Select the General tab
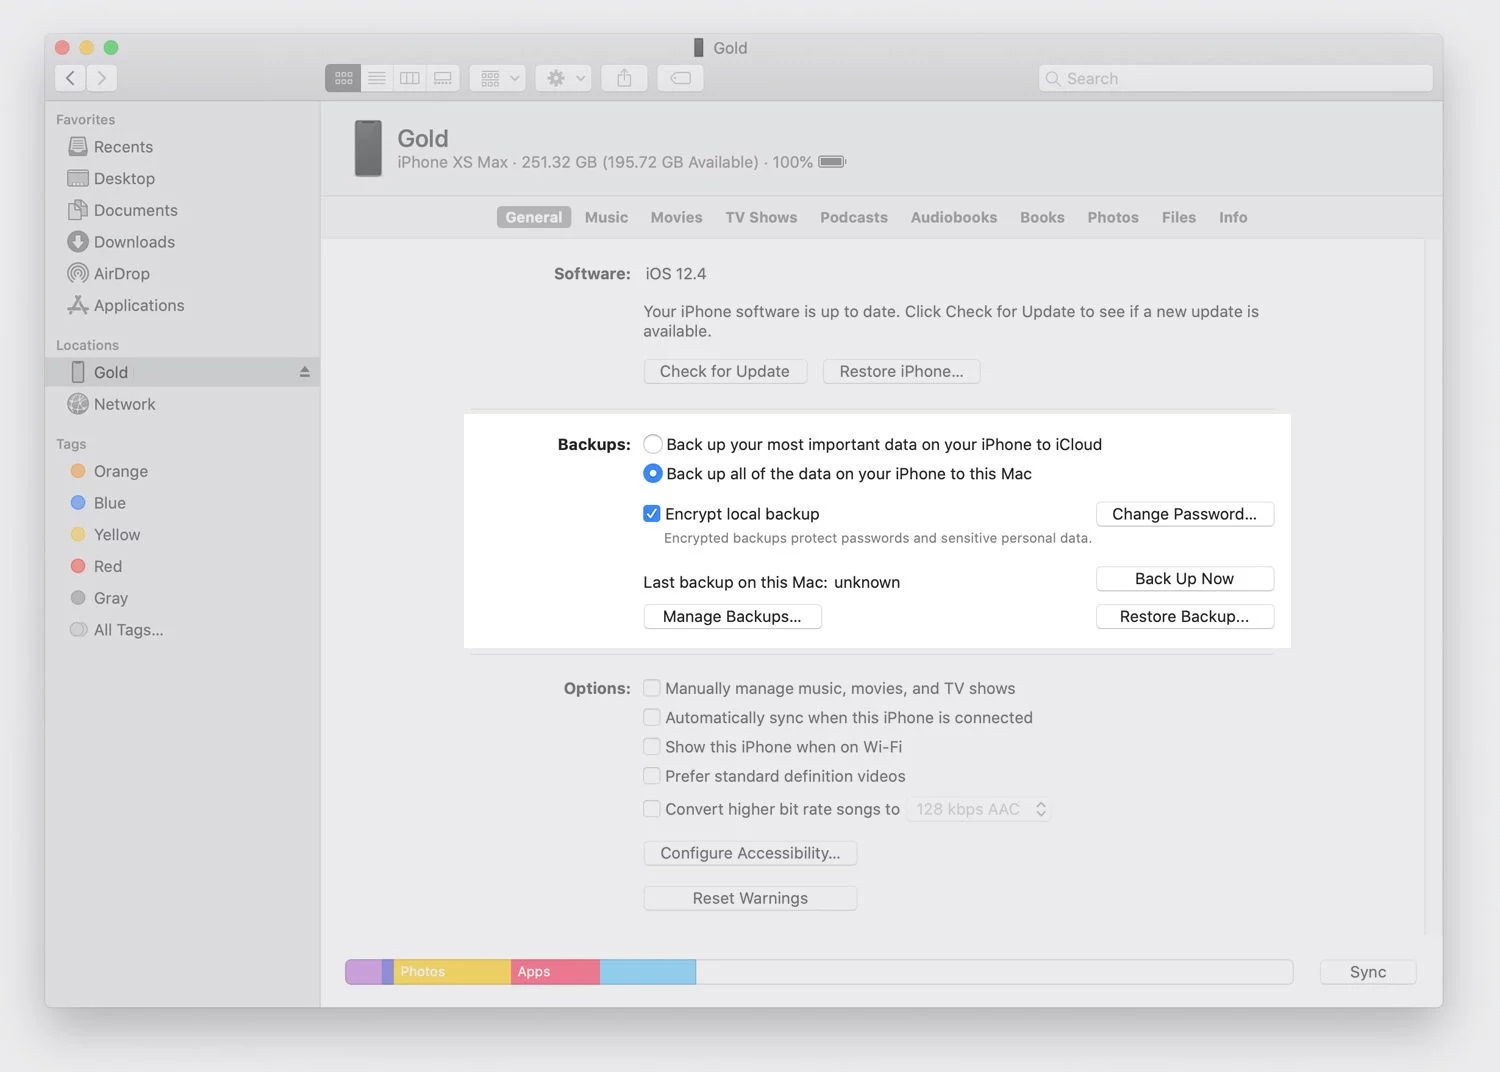Image resolution: width=1500 pixels, height=1072 pixels. pyautogui.click(x=534, y=217)
